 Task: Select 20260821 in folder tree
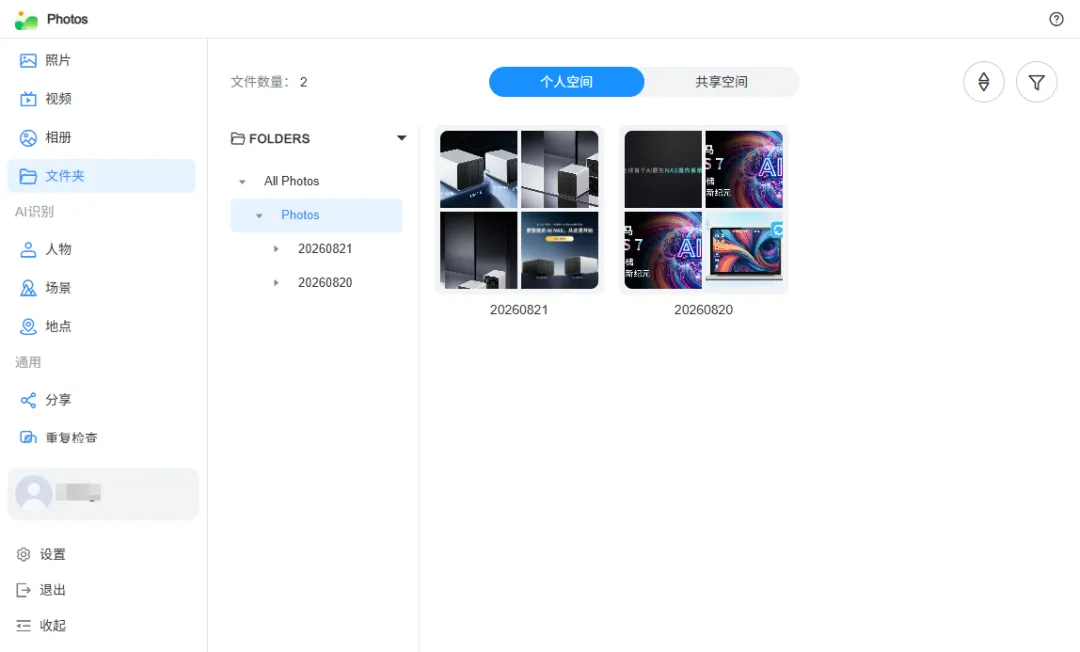325,249
